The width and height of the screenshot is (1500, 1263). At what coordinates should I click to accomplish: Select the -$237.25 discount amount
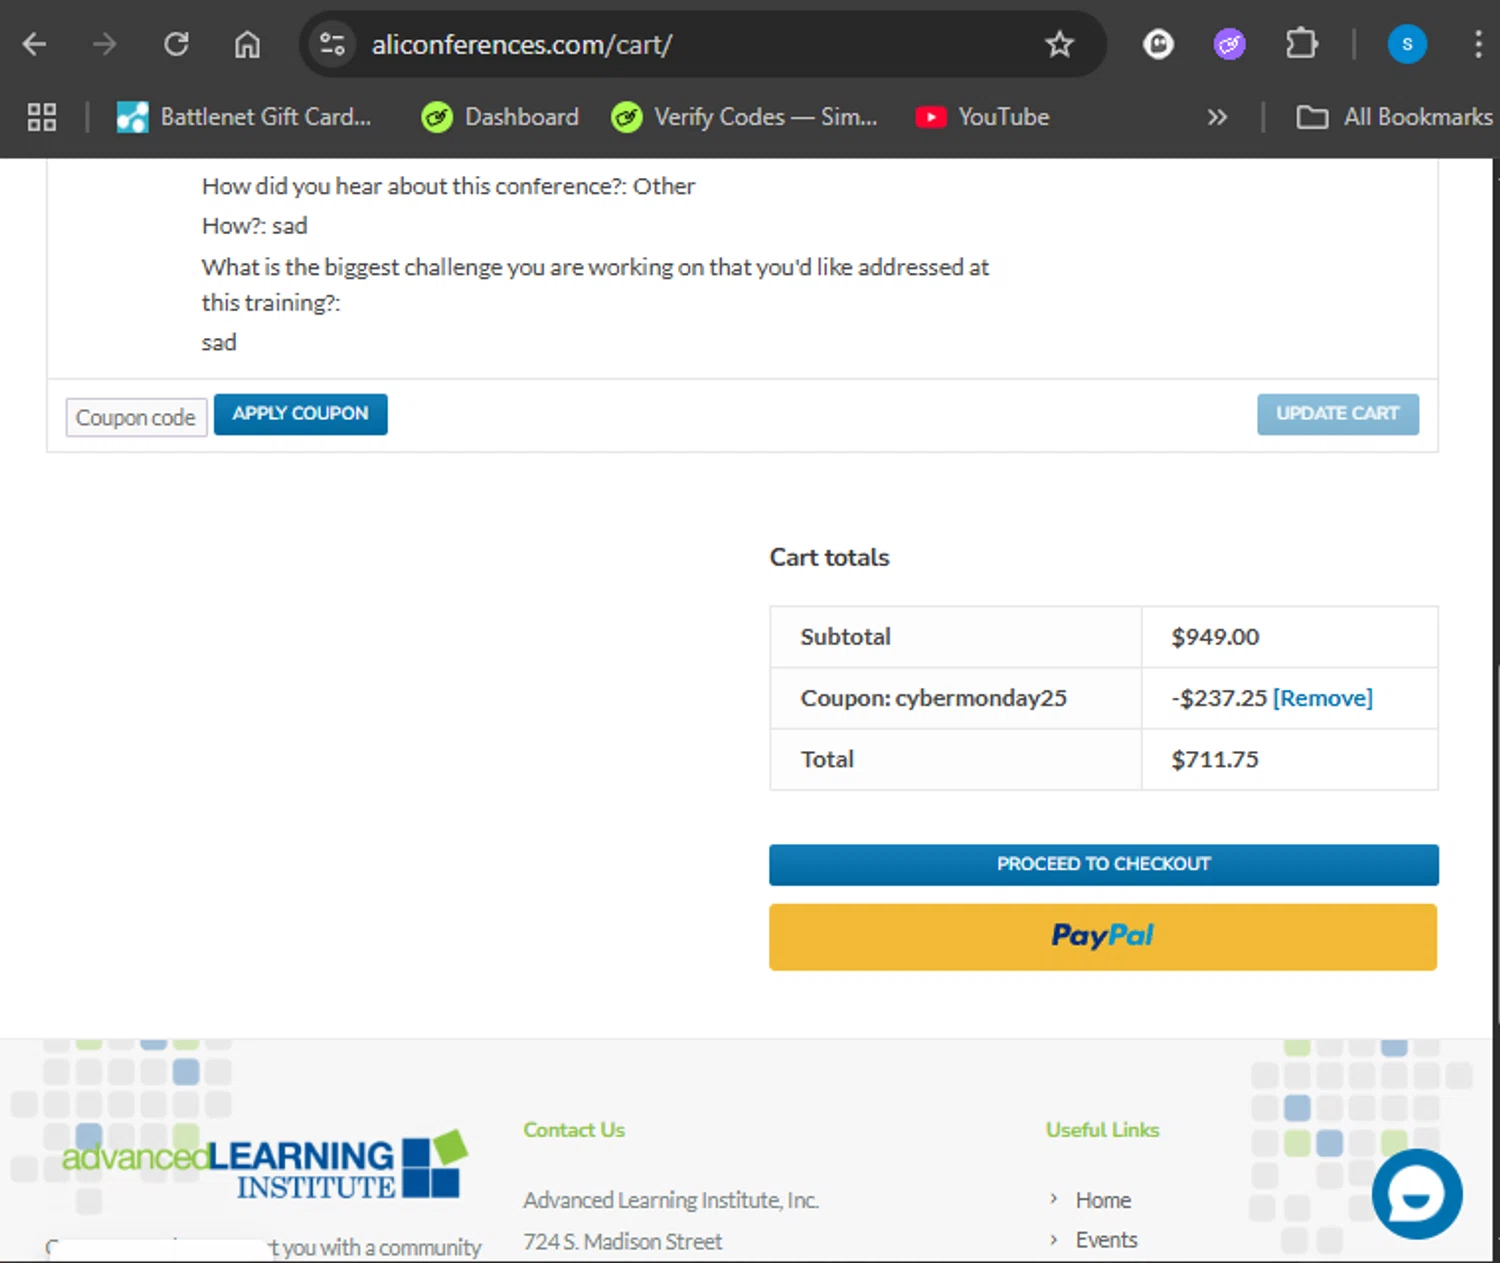click(1219, 698)
